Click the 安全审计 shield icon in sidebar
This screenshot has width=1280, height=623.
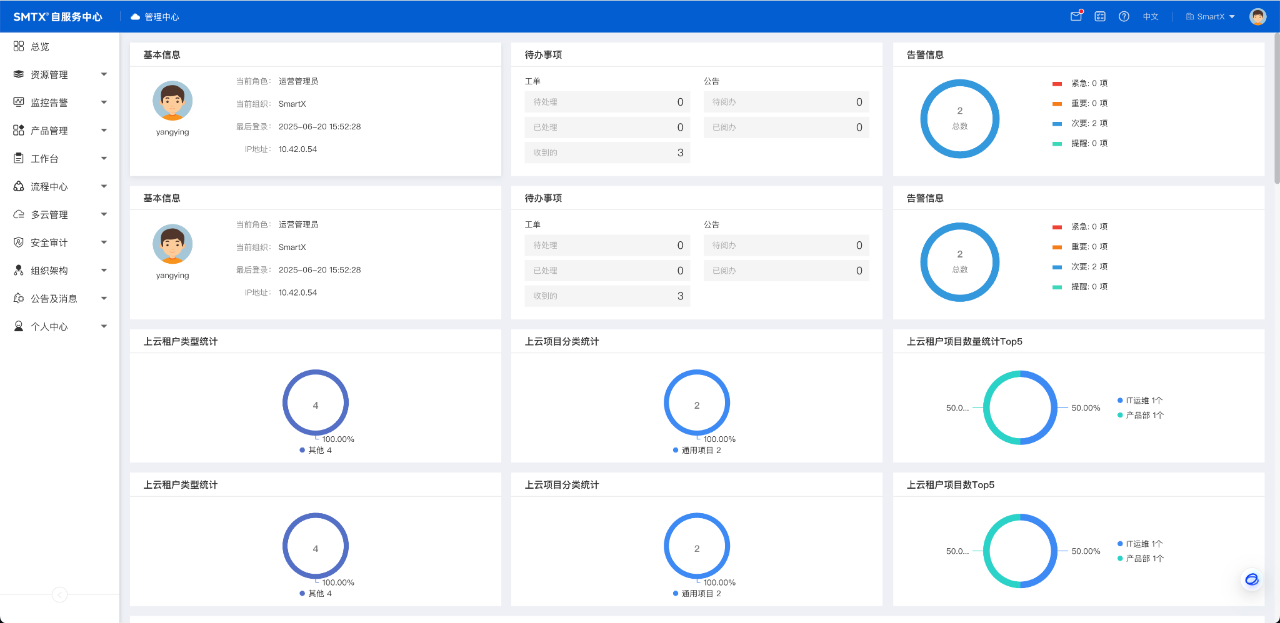(19, 242)
